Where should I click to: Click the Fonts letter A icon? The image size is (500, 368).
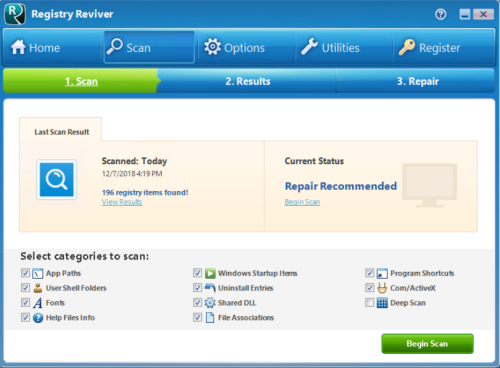pos(38,303)
